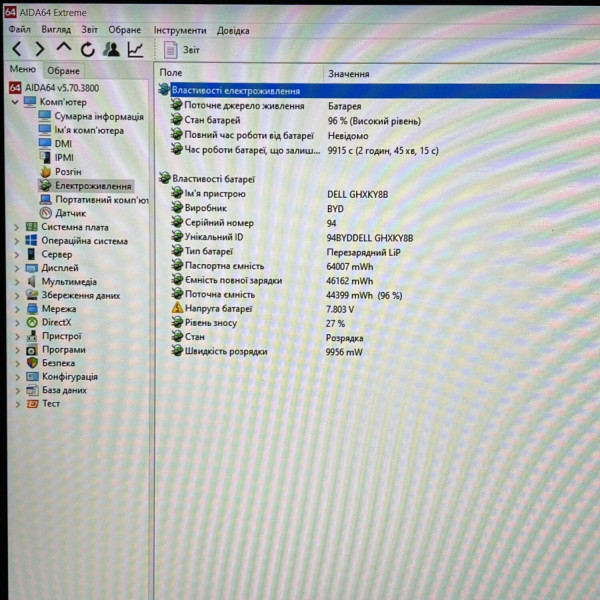Expand the Дисплей node

(x=16, y=268)
